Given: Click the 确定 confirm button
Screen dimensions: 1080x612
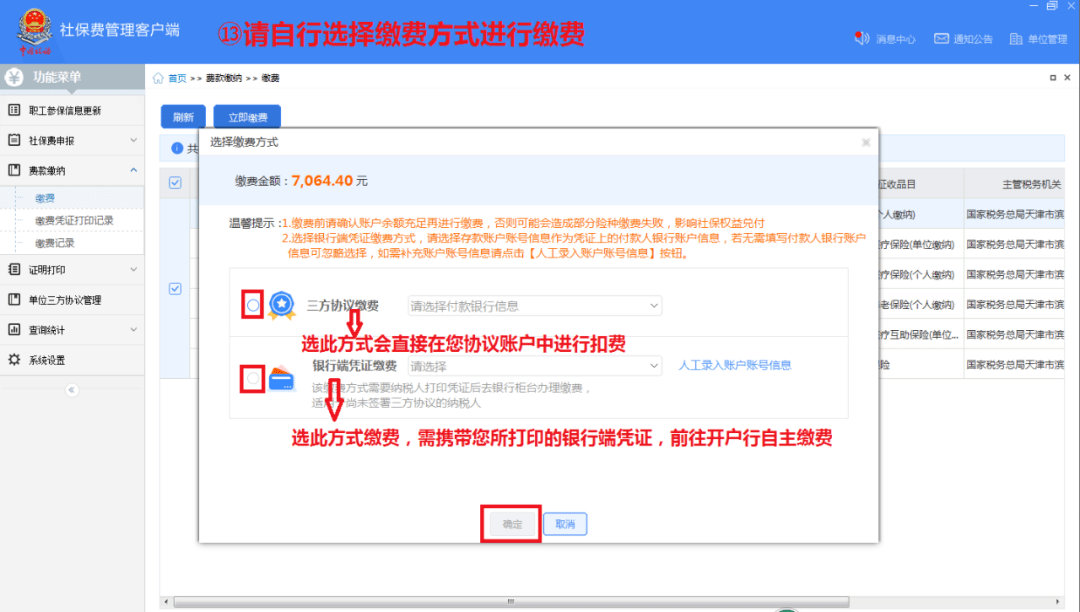Looking at the screenshot, I should click(510, 523).
